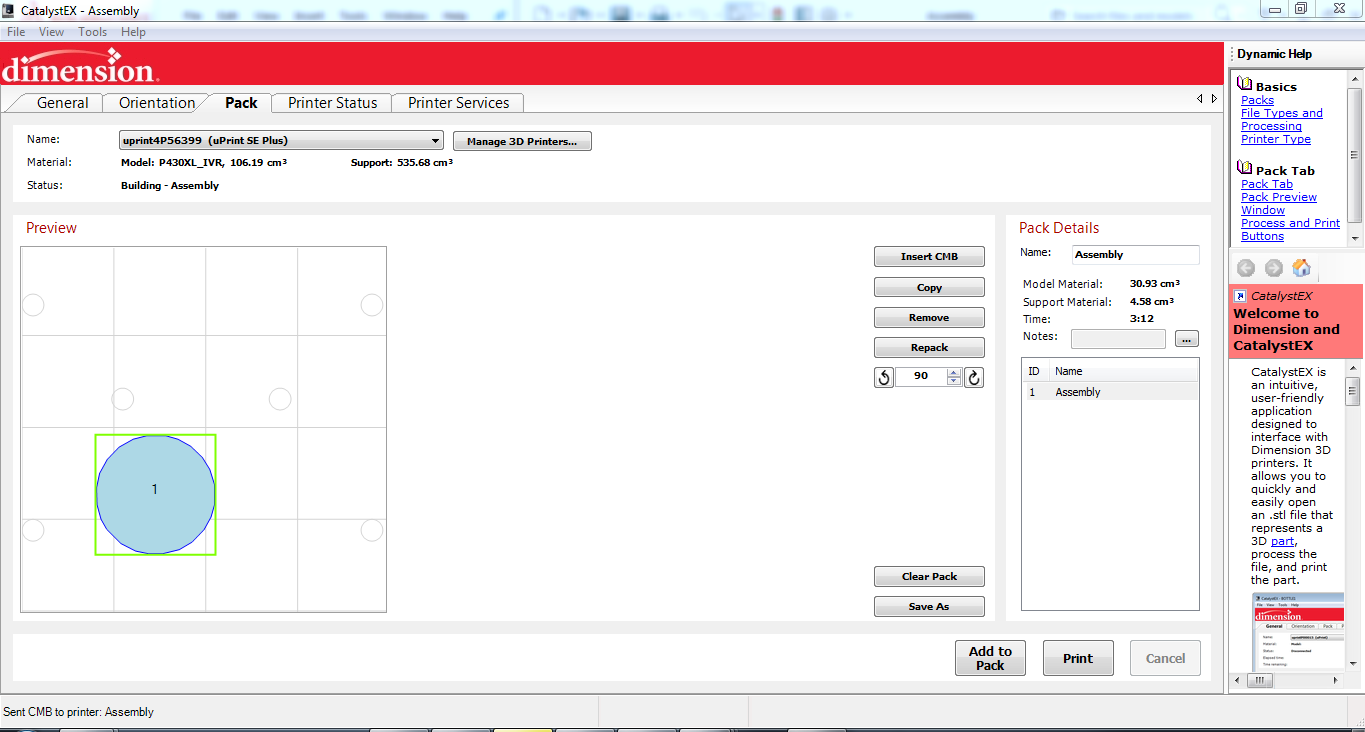Open the Pack Preview Window help link
This screenshot has width=1365, height=732.
[1278, 204]
